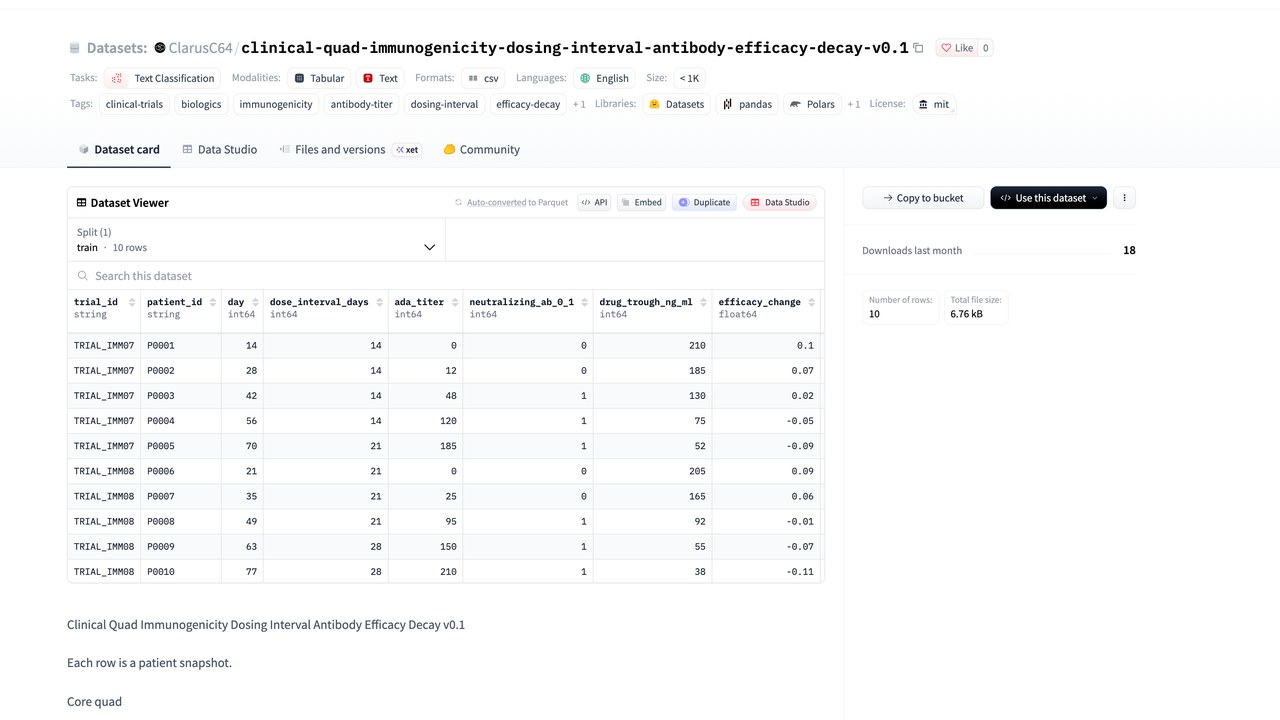
Task: Click the mit license tag
Action: (x=934, y=104)
